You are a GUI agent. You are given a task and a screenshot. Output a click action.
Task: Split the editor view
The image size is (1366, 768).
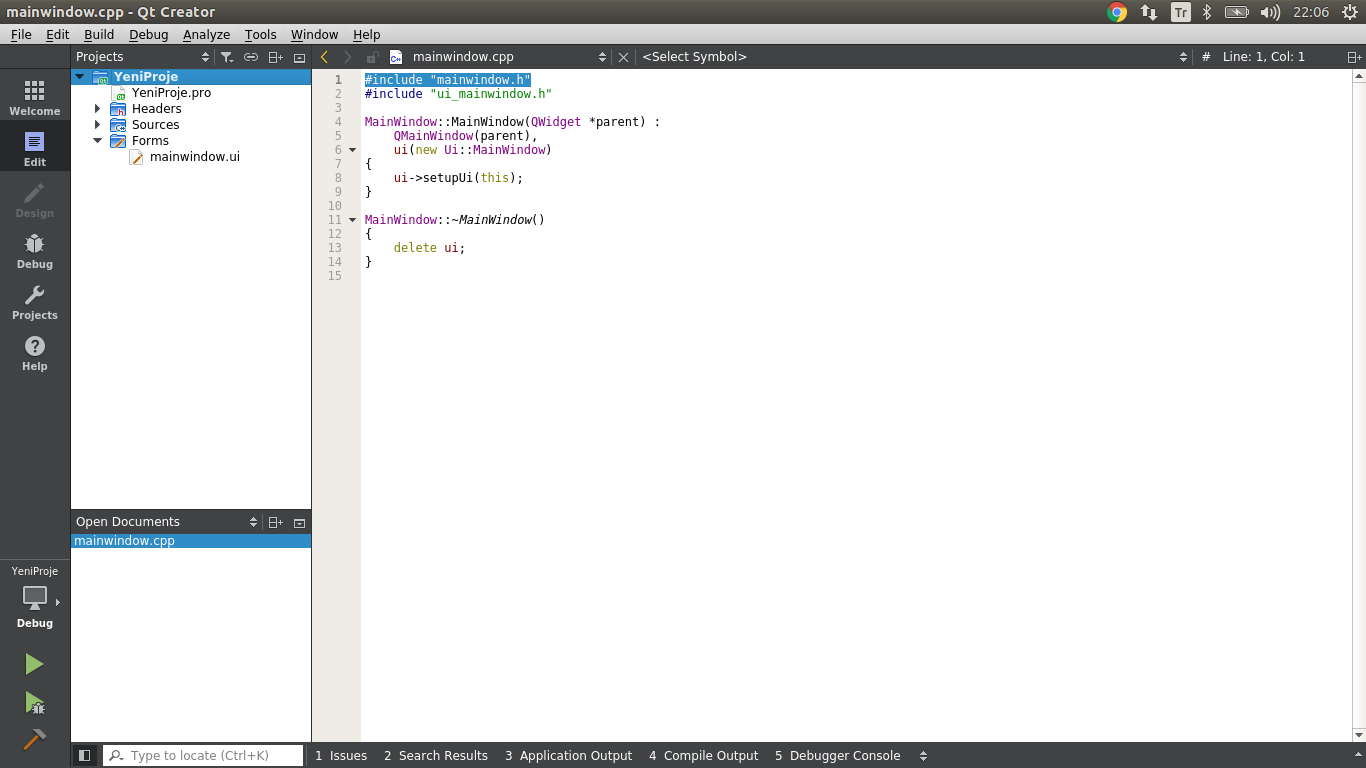point(1354,57)
